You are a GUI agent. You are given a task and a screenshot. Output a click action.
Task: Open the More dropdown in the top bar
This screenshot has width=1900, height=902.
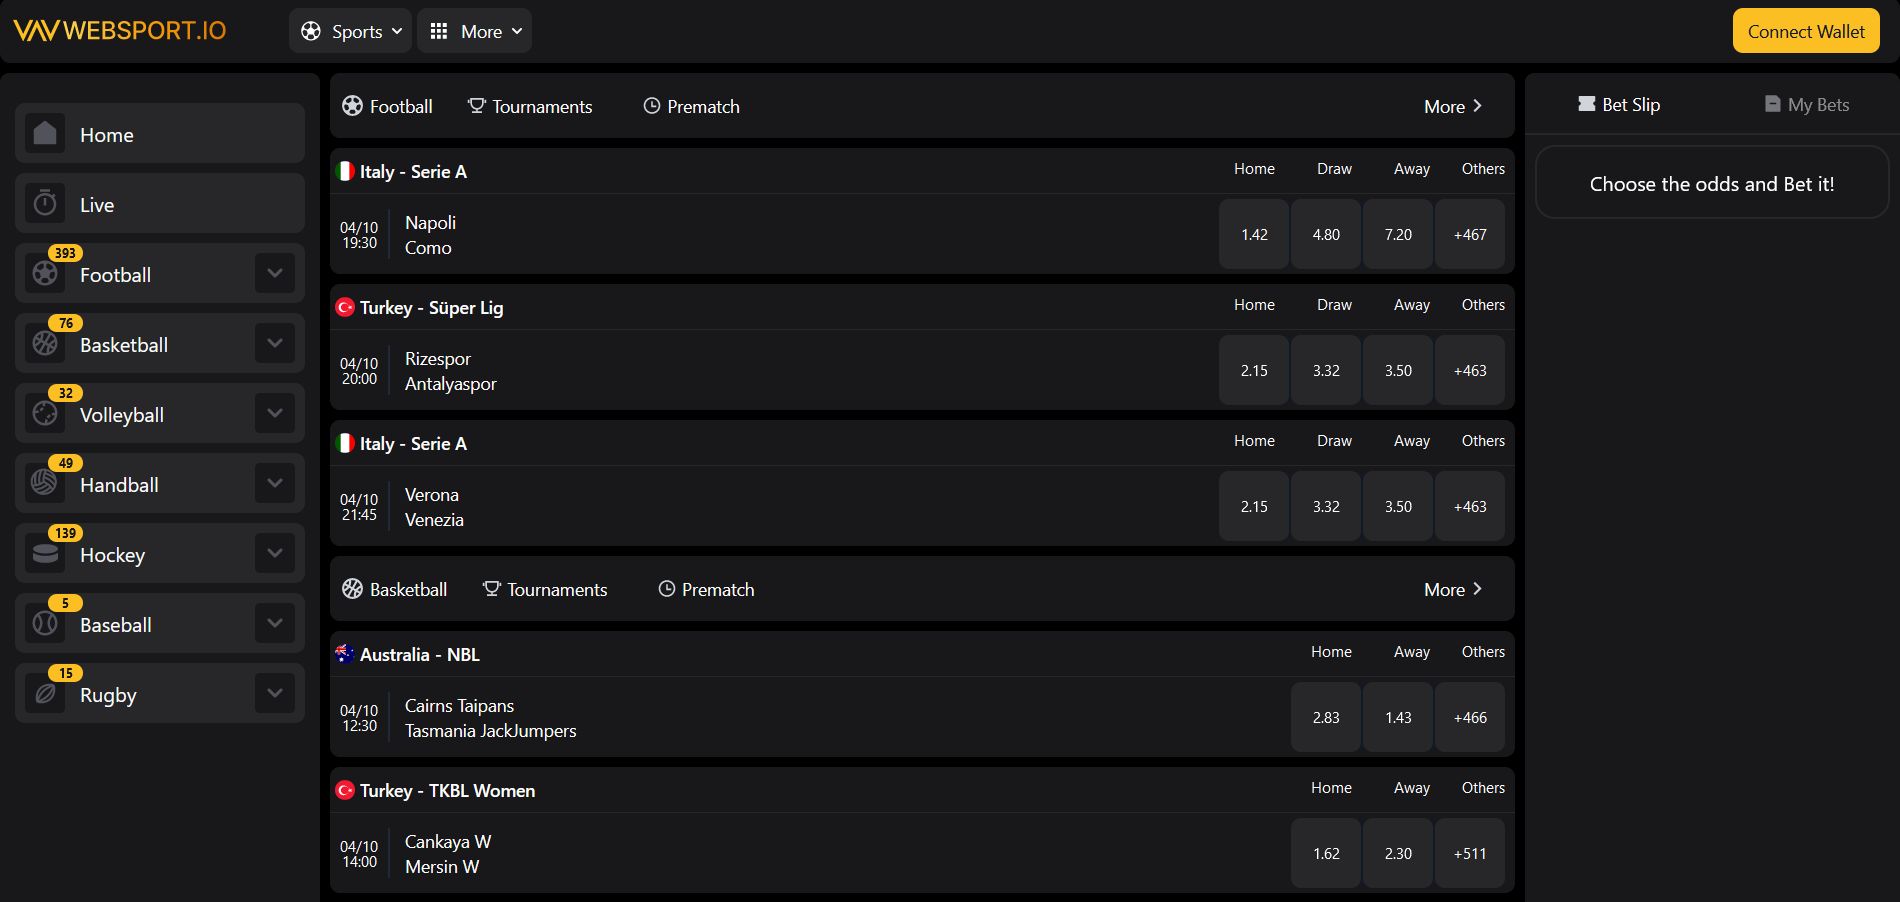(x=474, y=30)
